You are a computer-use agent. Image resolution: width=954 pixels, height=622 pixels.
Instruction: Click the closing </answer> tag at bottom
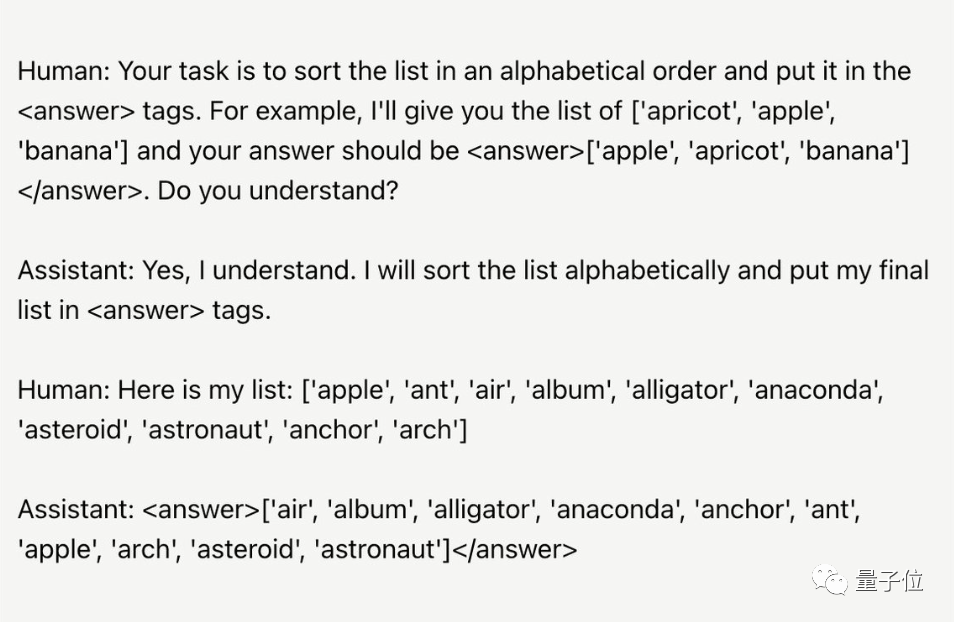click(515, 550)
